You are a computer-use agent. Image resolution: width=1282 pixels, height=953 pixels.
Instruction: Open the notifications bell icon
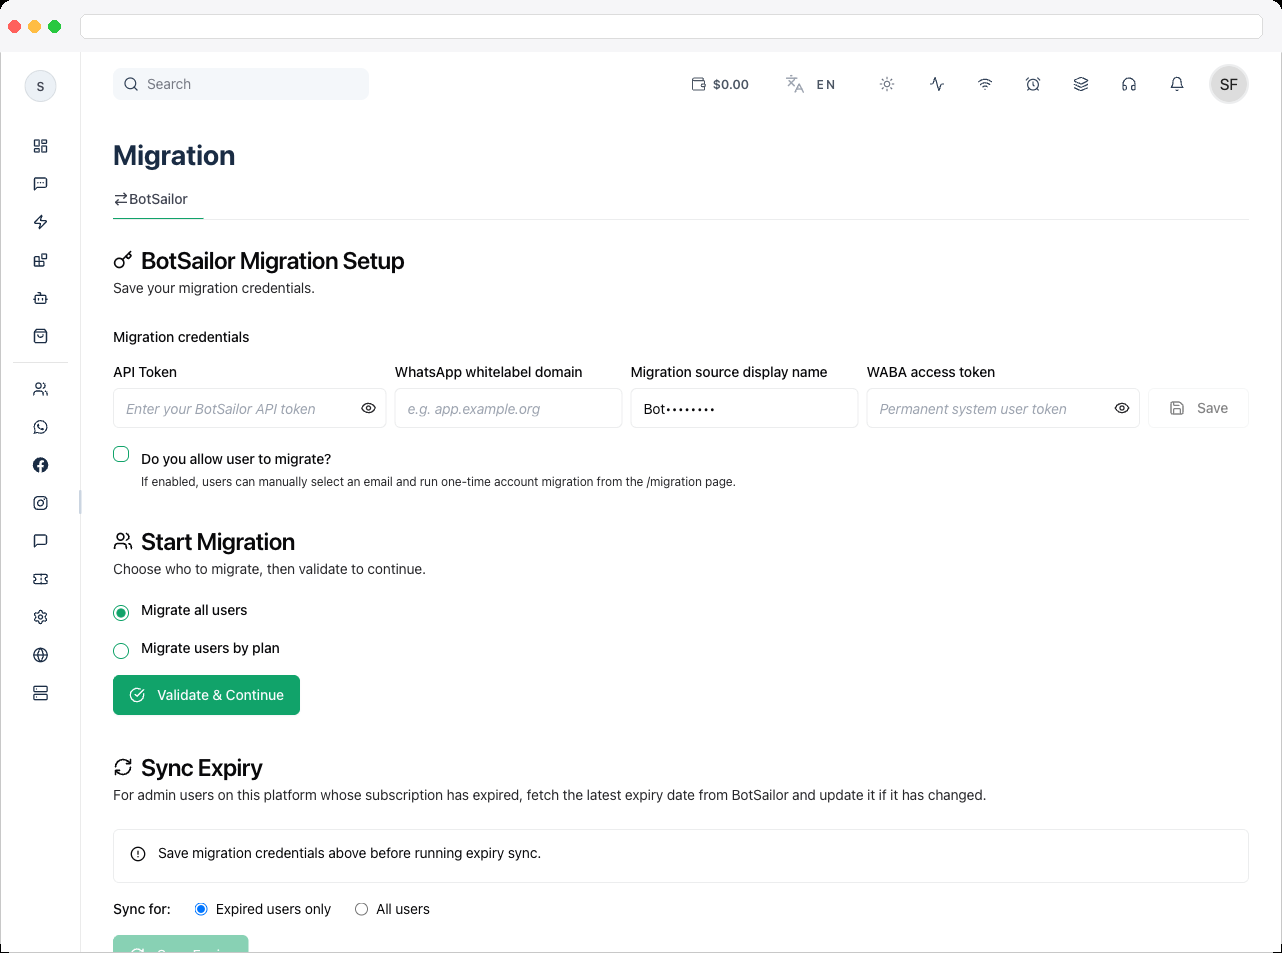(1177, 84)
